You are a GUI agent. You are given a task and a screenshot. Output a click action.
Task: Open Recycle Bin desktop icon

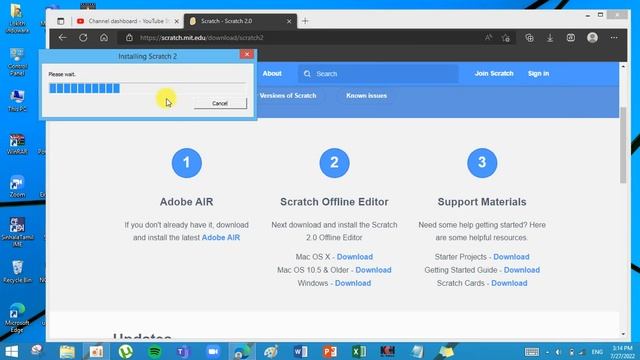pyautogui.click(x=17, y=272)
